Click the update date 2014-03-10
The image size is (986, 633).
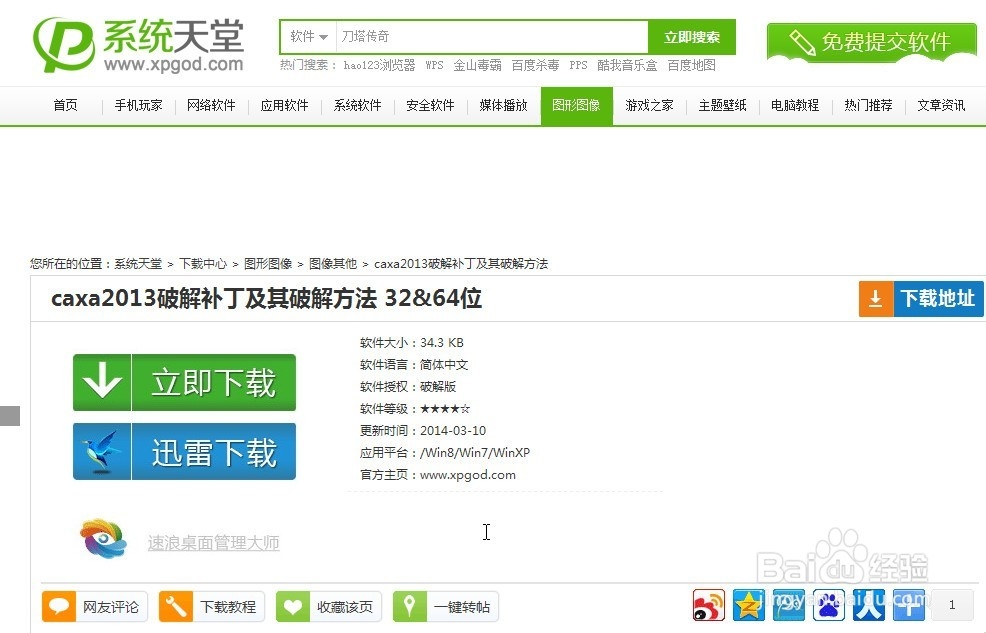point(453,431)
